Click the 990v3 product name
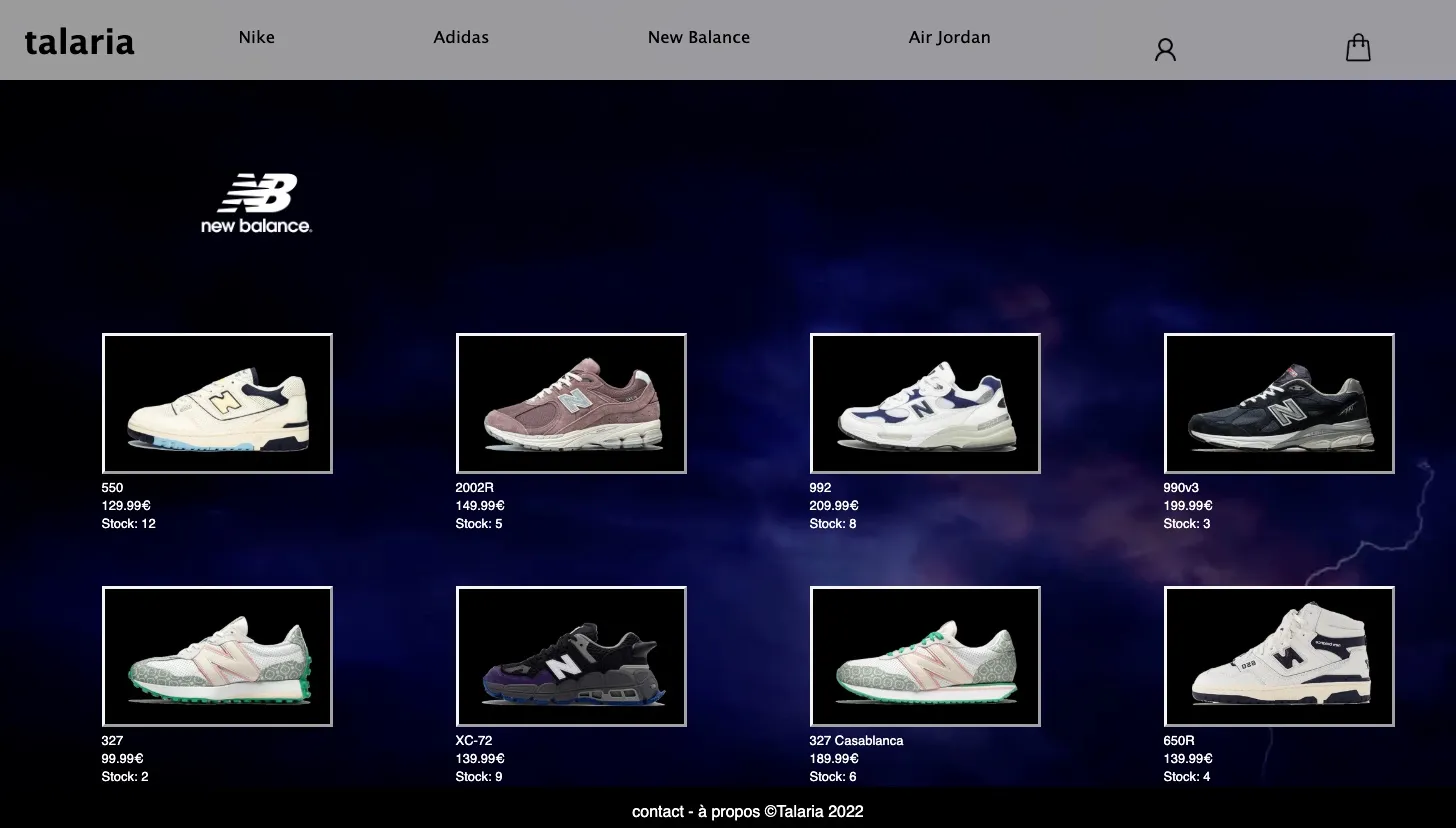The width and height of the screenshot is (1456, 828). point(1181,488)
